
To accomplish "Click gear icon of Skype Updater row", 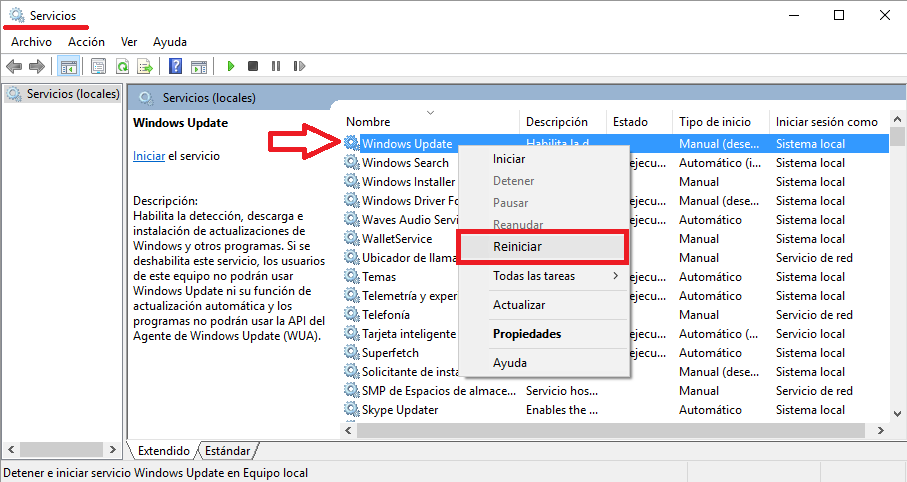I will pyautogui.click(x=352, y=409).
